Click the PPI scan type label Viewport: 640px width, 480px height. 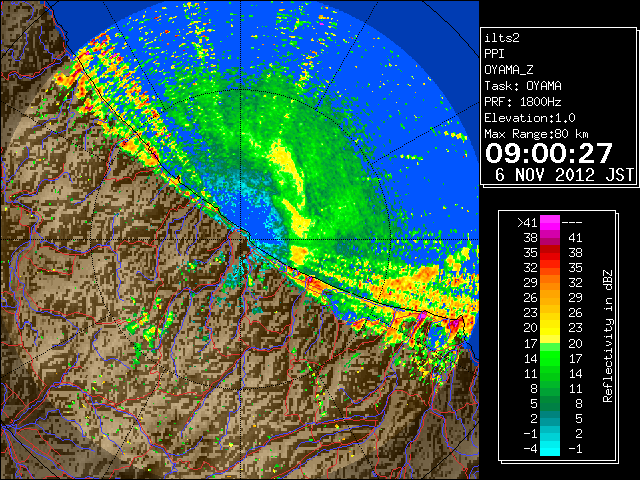pyautogui.click(x=494, y=54)
